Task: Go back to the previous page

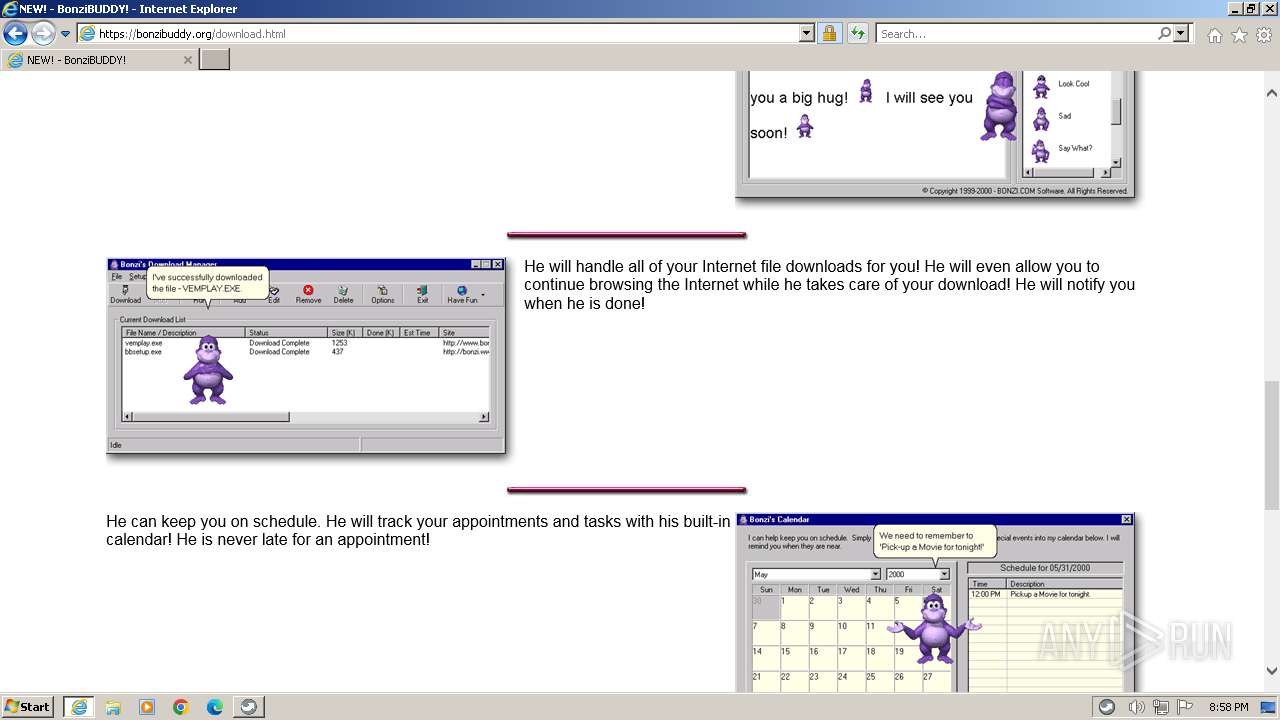Action: click(x=15, y=34)
